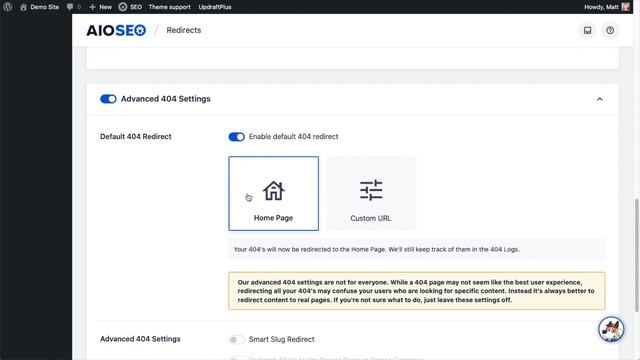Click the Smart Slug Redirect label
Screen dimensions: 640x360
tap(282, 340)
